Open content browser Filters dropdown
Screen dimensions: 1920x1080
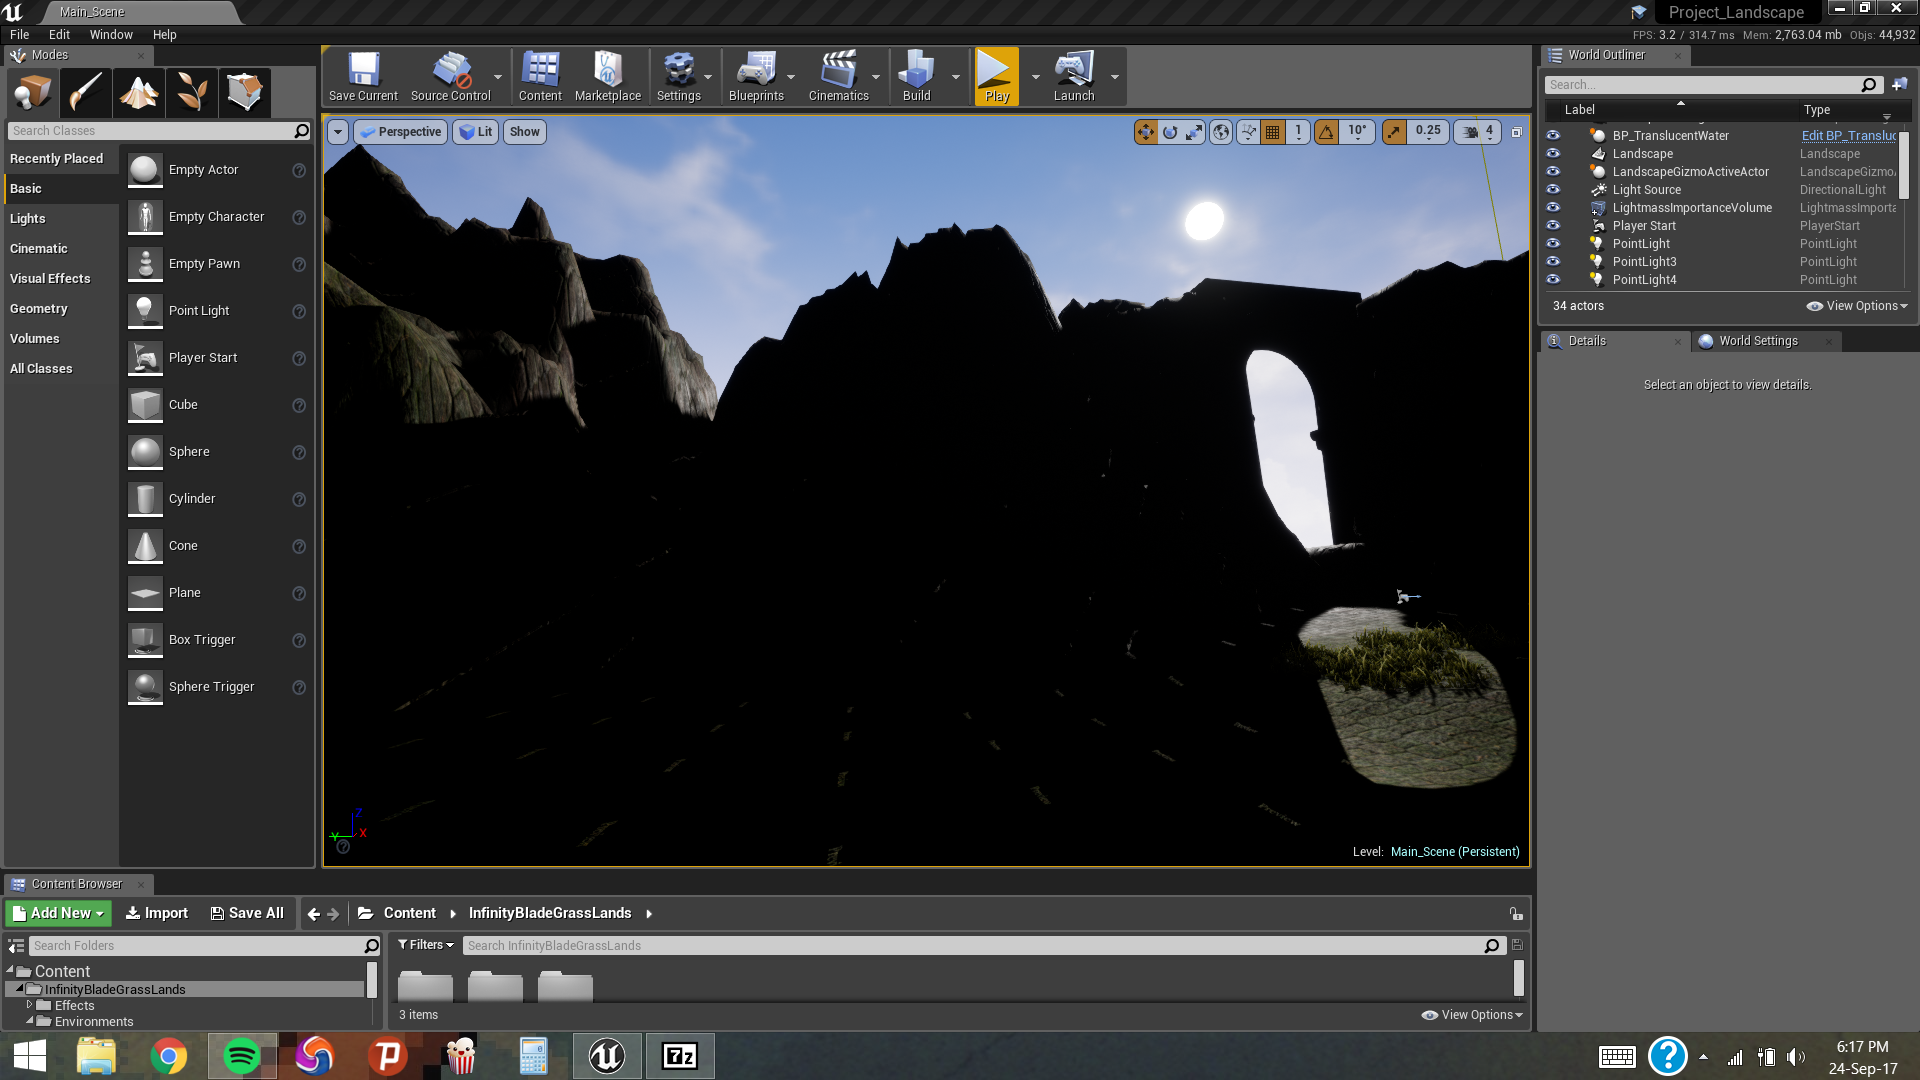pos(426,945)
